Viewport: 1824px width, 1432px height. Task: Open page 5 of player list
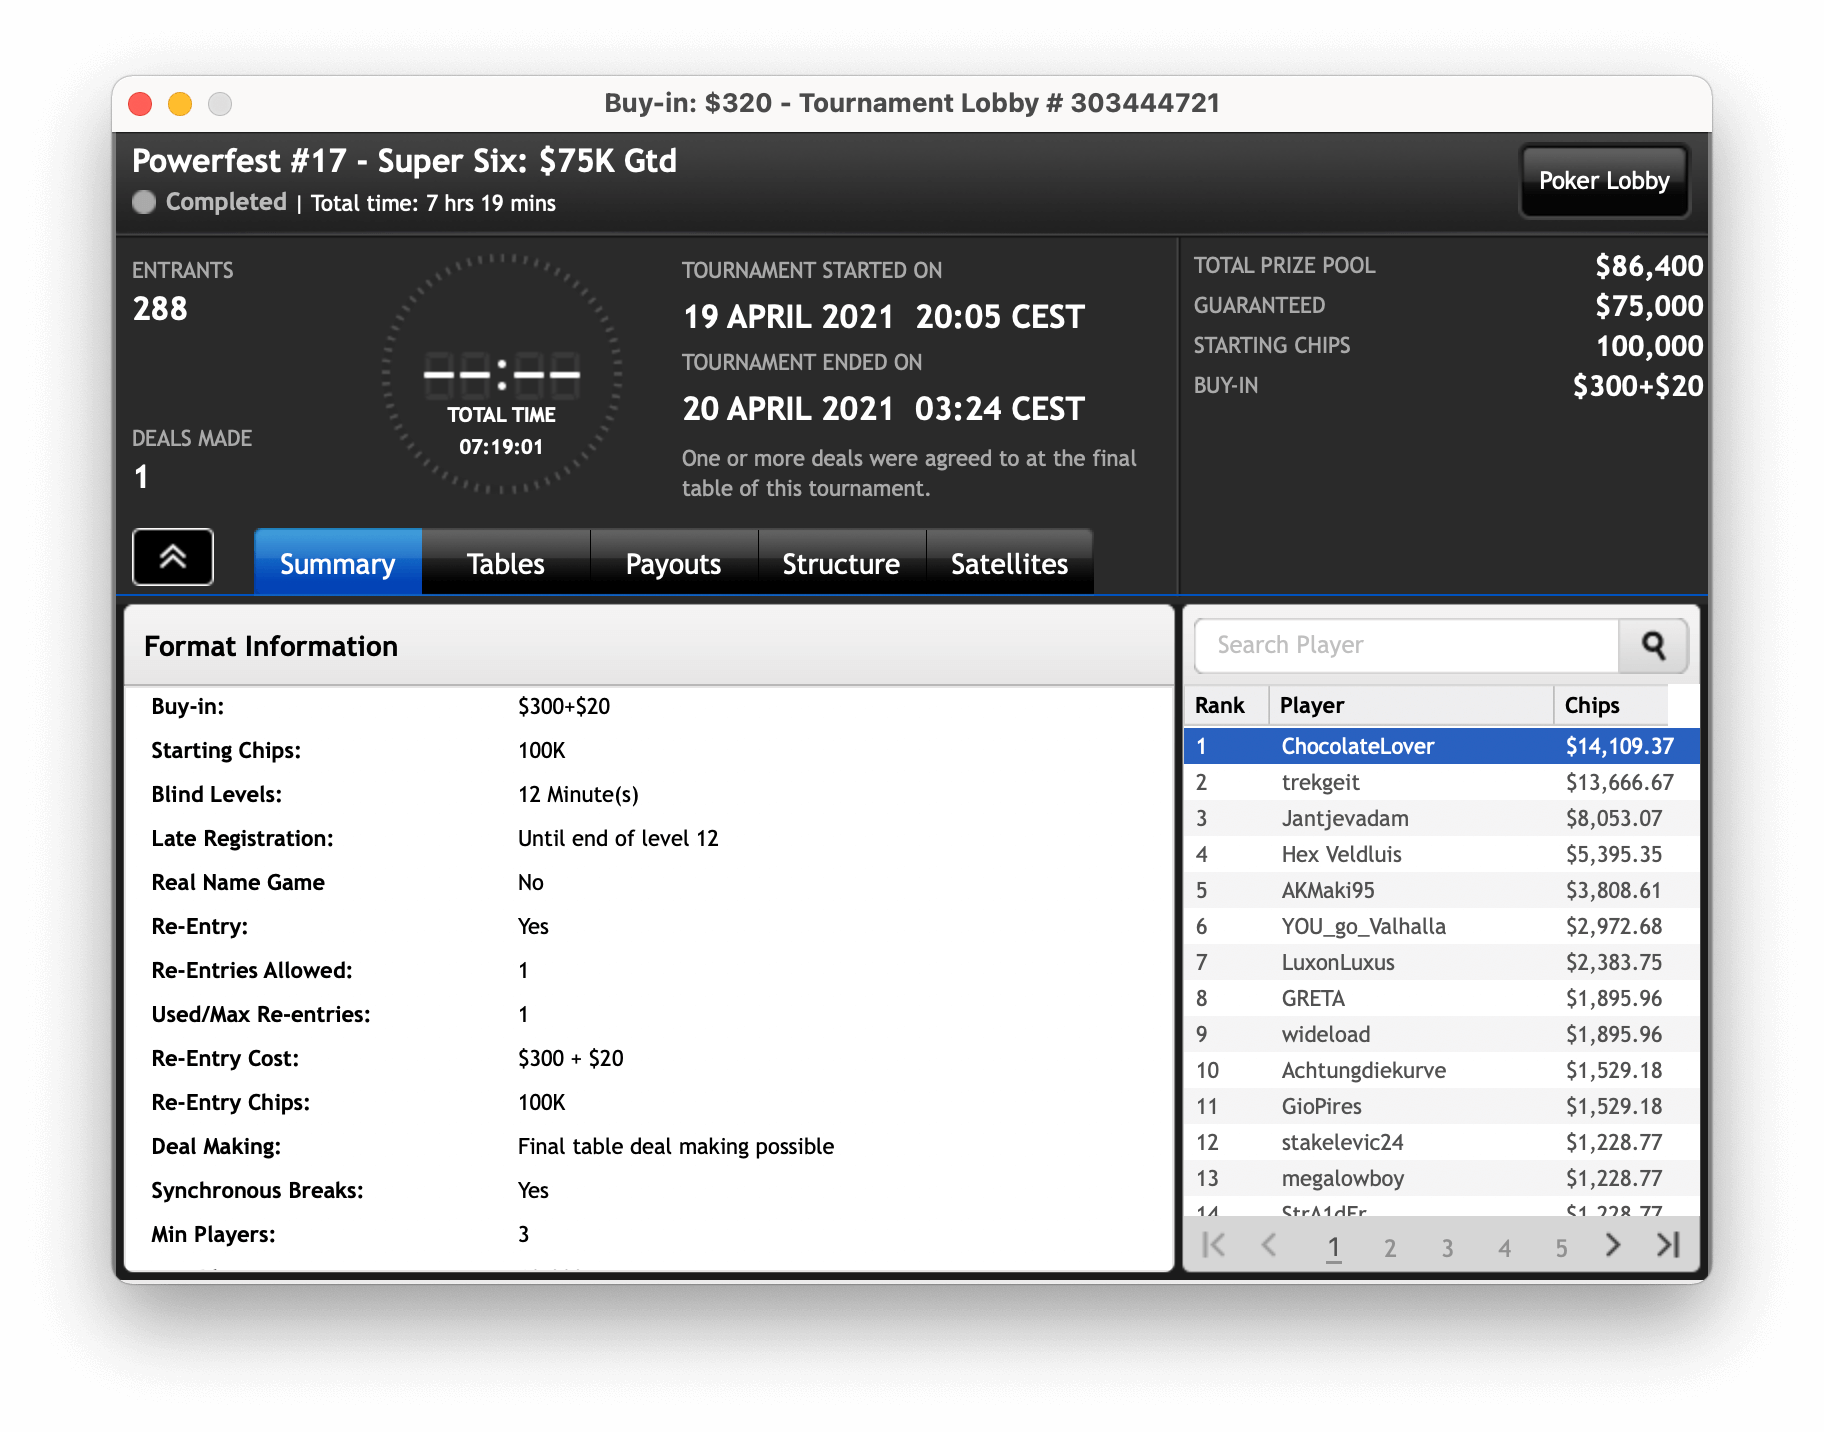[x=1561, y=1247]
